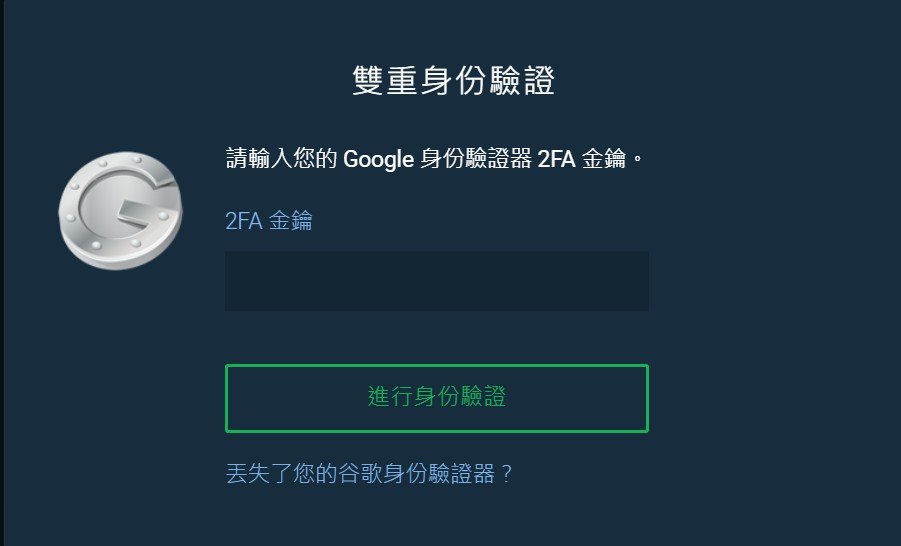Screen dimensions: 901x546
Task: Focus the dark 2FA key text box
Action: (x=436, y=281)
